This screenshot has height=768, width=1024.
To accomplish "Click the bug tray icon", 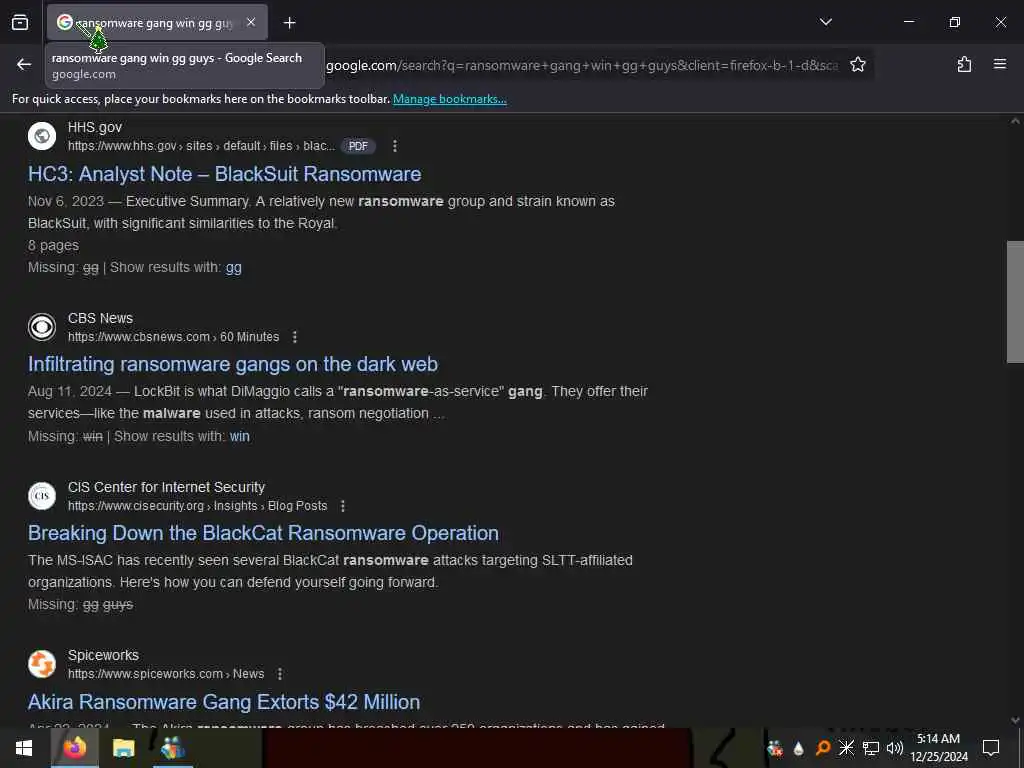I will point(775,748).
